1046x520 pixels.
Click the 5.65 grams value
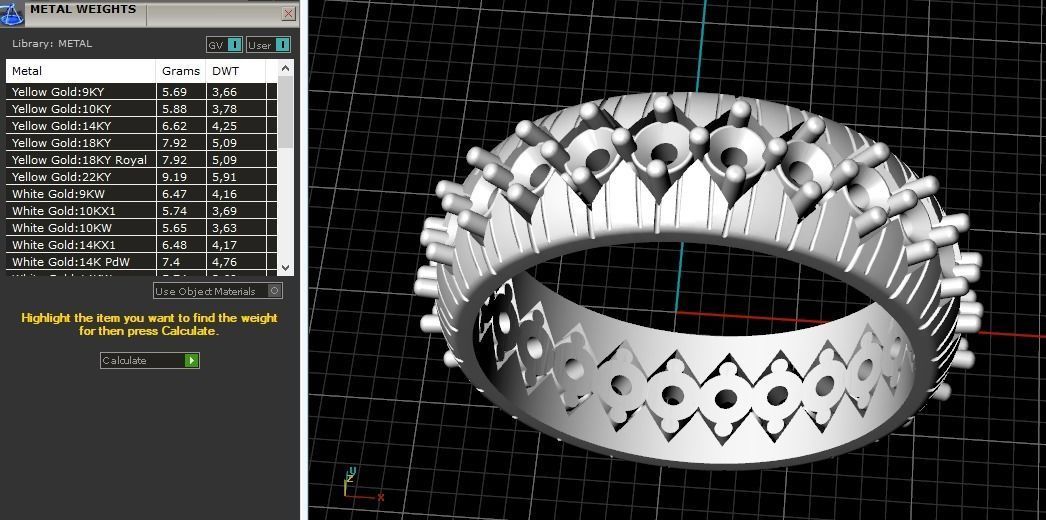[174, 228]
